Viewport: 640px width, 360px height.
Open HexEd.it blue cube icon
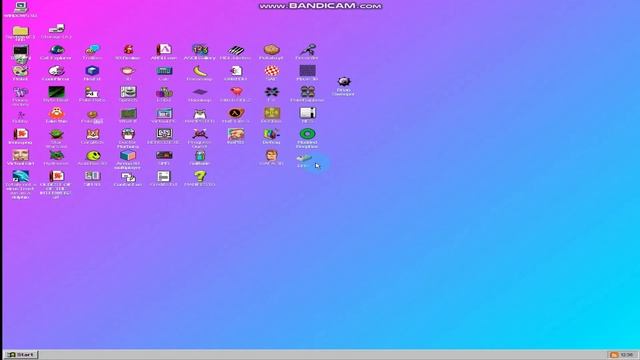click(92, 71)
